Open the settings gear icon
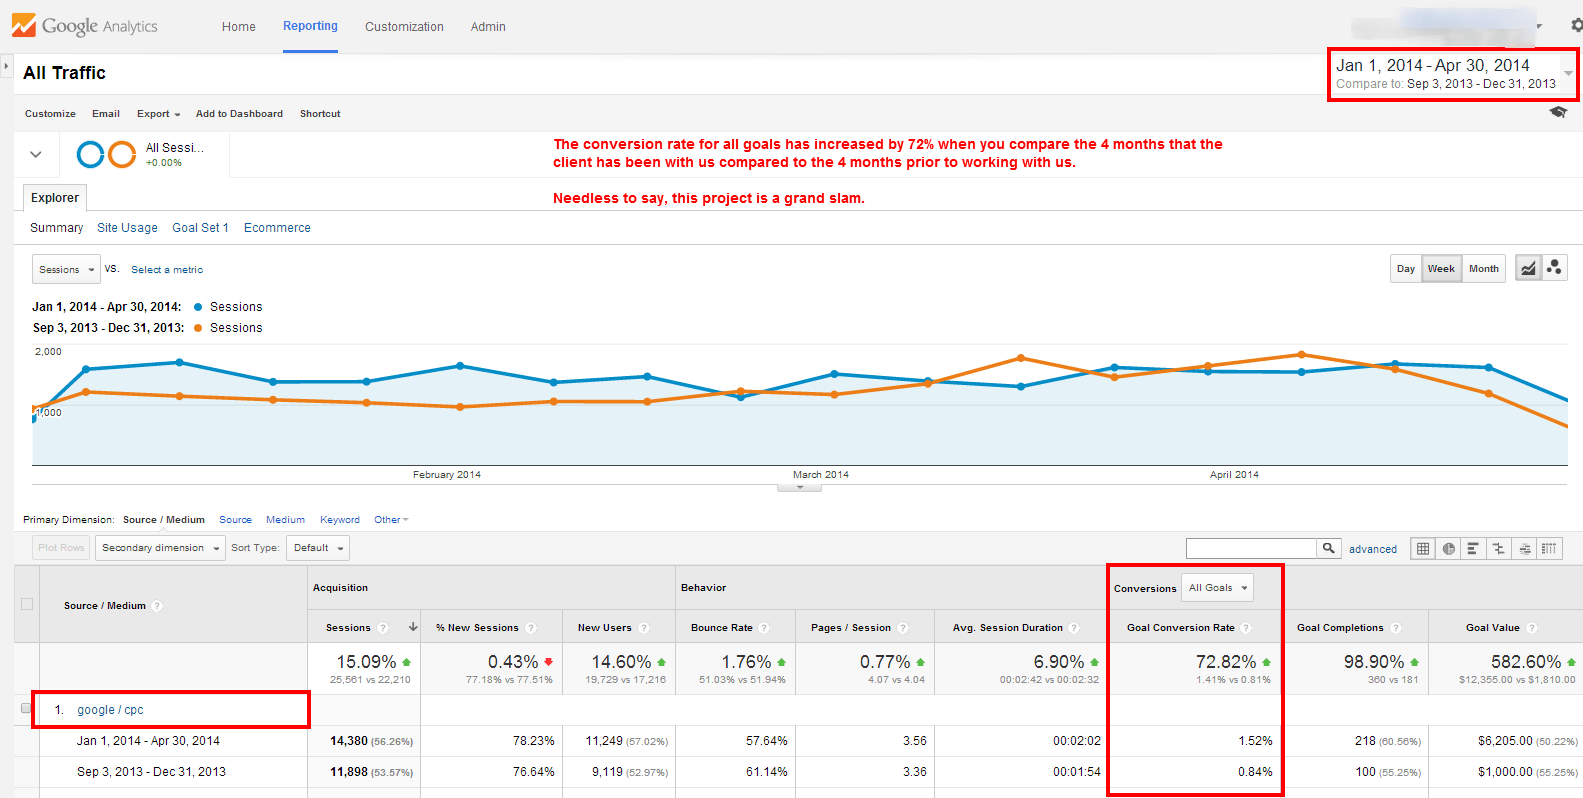 pos(1576,25)
